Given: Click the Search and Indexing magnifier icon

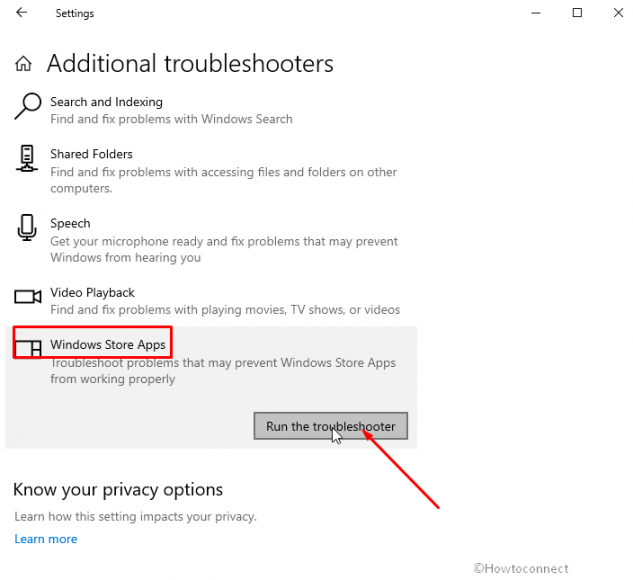Looking at the screenshot, I should pyautogui.click(x=27, y=106).
